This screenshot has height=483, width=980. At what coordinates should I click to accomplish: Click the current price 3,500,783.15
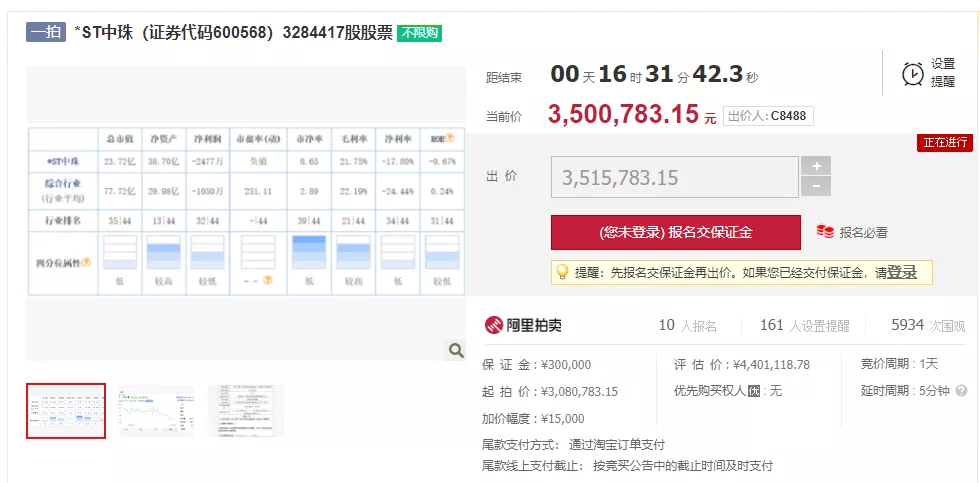pos(622,114)
